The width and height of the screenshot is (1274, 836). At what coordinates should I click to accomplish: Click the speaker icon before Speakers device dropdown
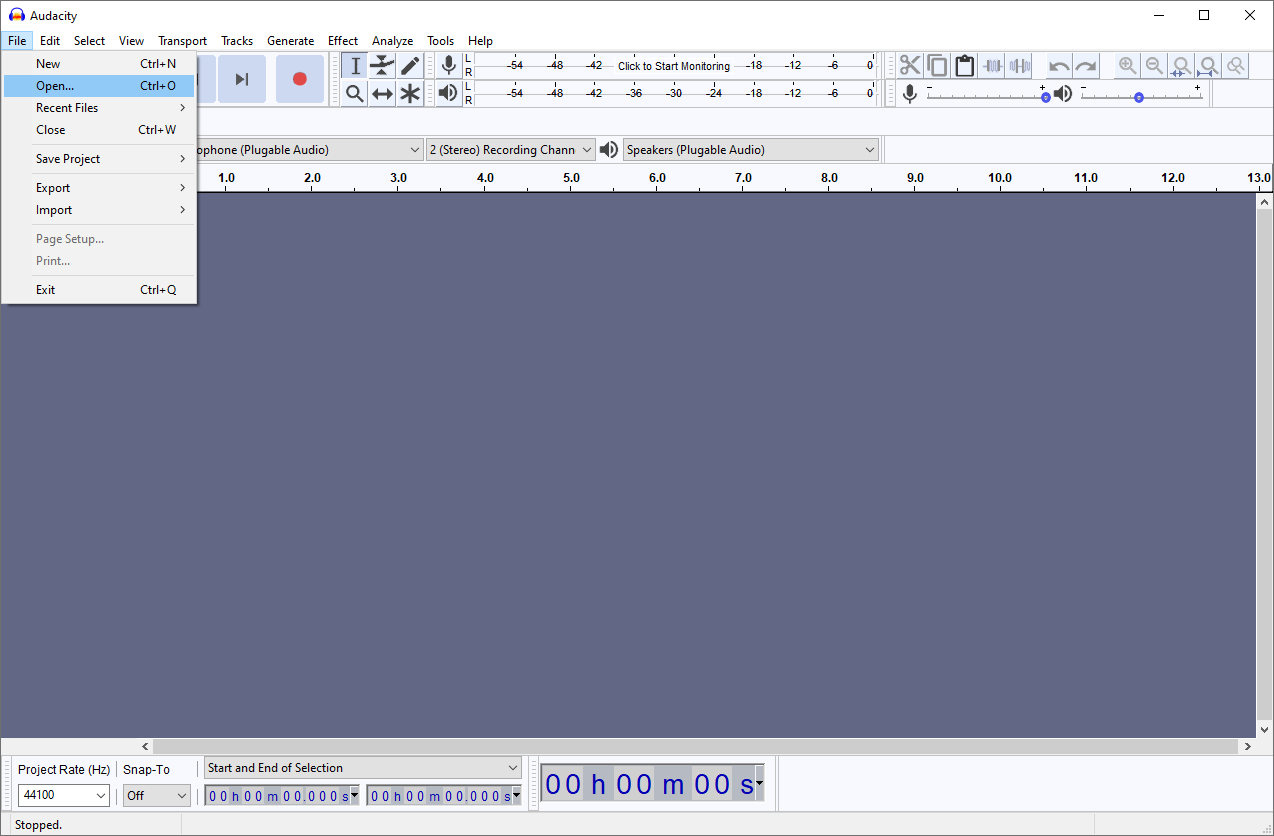[x=608, y=150]
